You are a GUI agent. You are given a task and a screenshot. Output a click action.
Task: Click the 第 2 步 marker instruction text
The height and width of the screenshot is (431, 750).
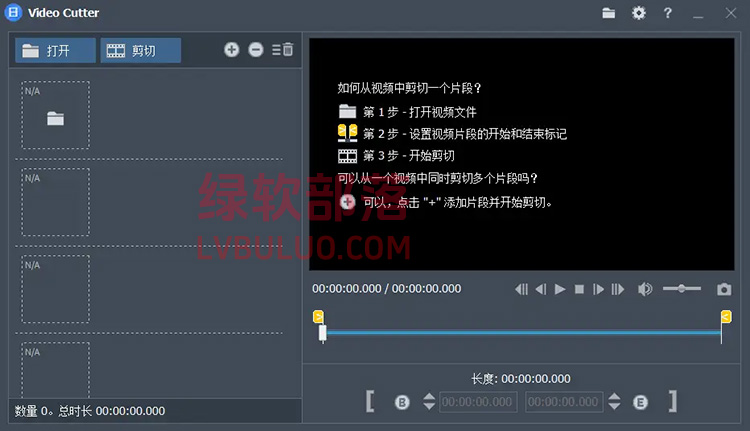(x=464, y=134)
